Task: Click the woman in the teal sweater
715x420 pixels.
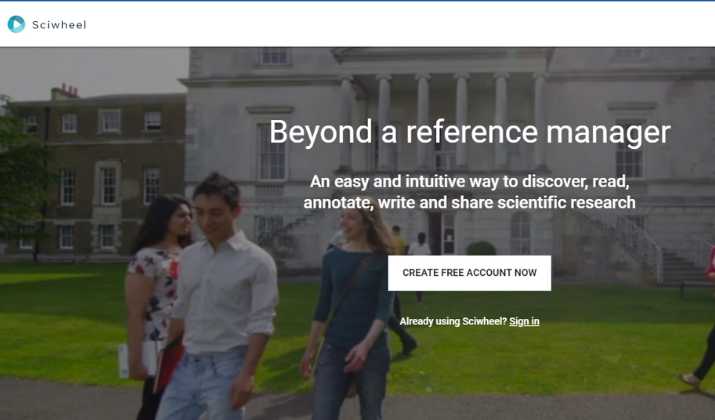Action: pos(353,315)
